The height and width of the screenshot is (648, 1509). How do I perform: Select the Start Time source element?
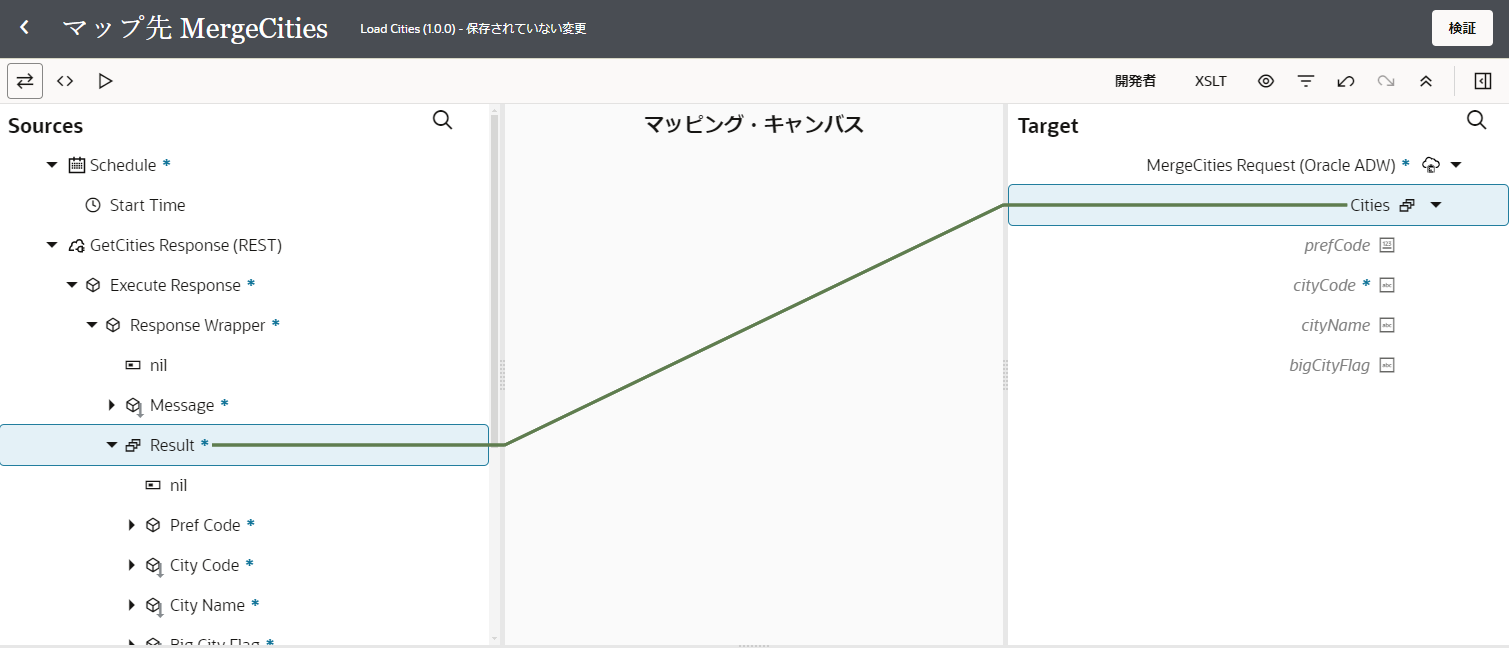(x=147, y=205)
